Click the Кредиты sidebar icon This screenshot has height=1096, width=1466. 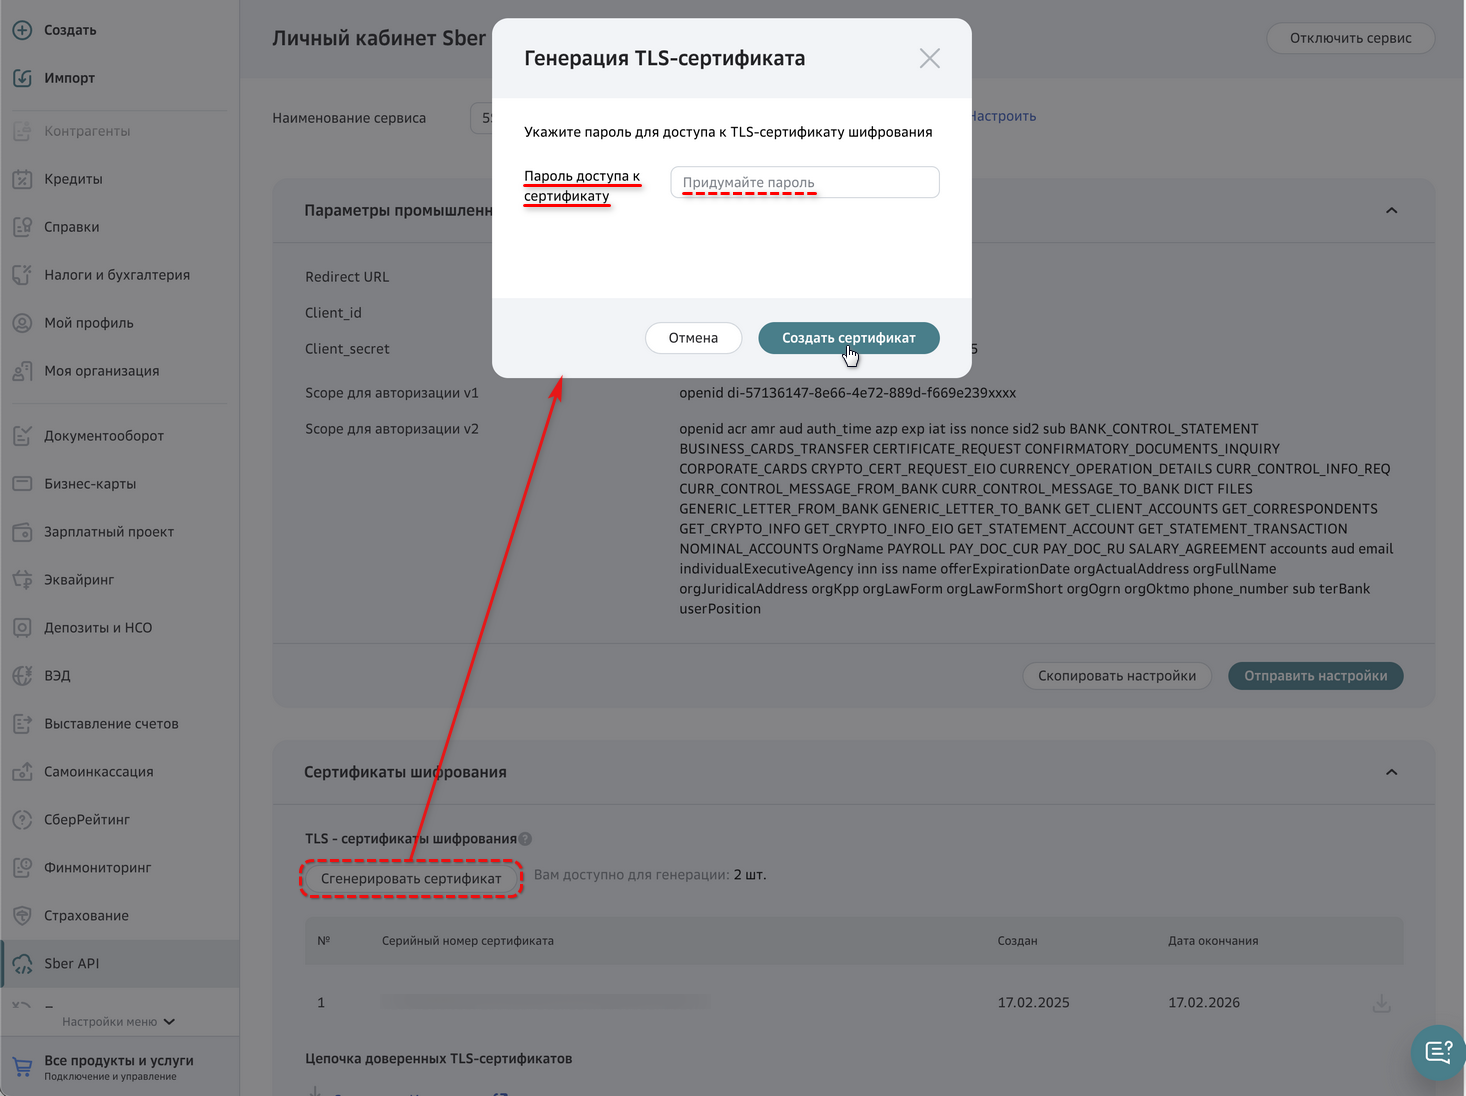click(22, 178)
